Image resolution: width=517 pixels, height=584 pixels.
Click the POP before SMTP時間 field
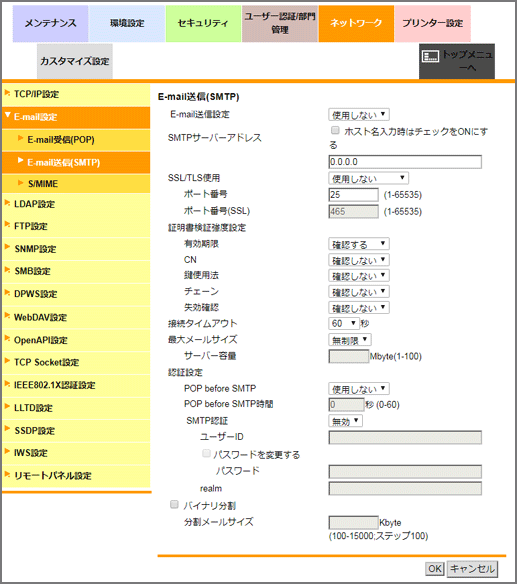(346, 405)
